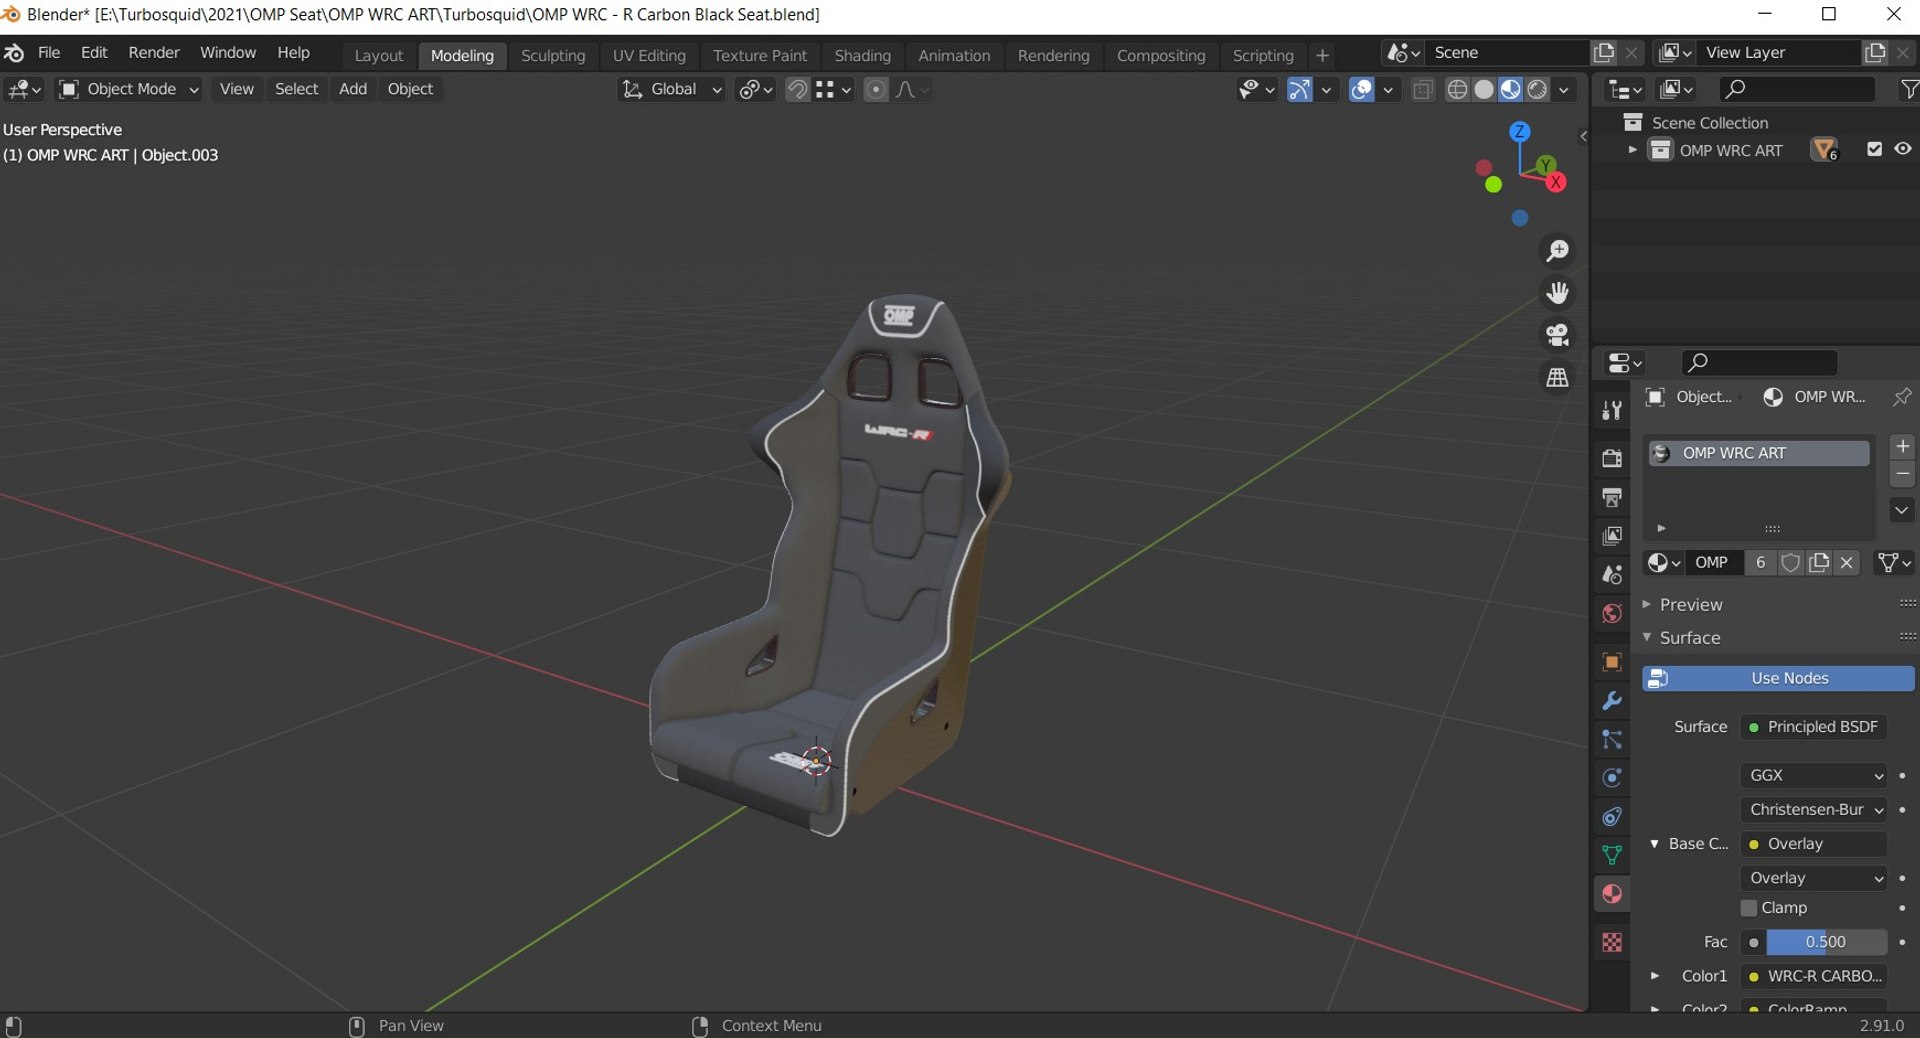
Task: Open Particle properties tab icon
Action: 1612,740
